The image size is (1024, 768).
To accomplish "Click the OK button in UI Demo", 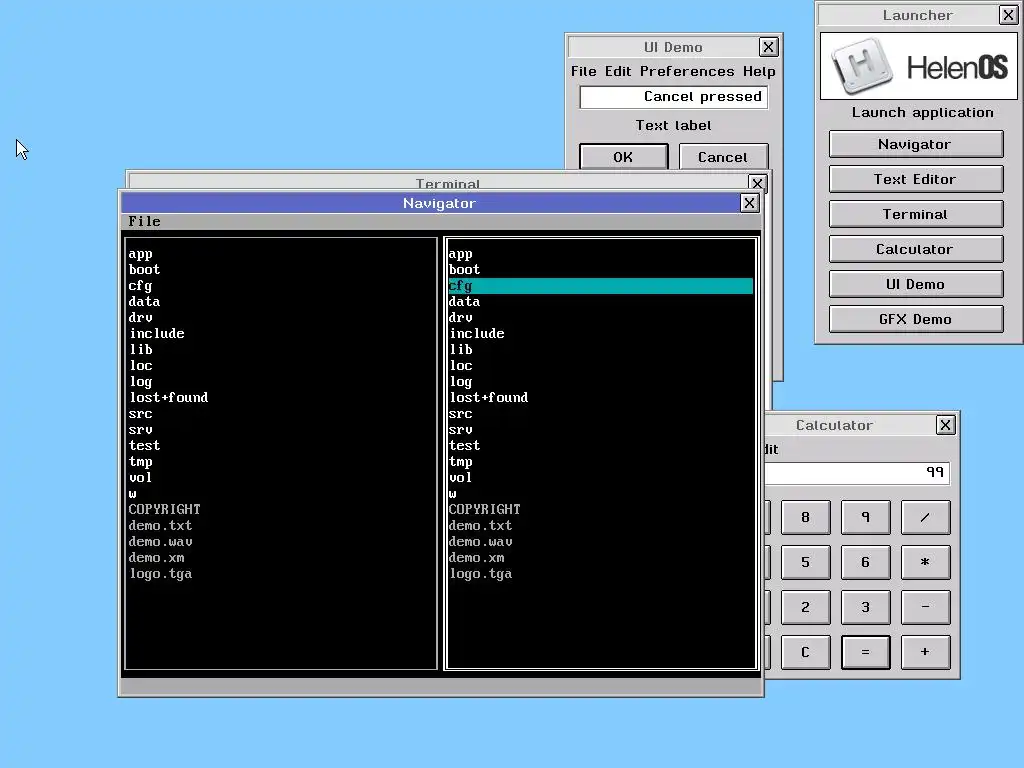I will (624, 157).
